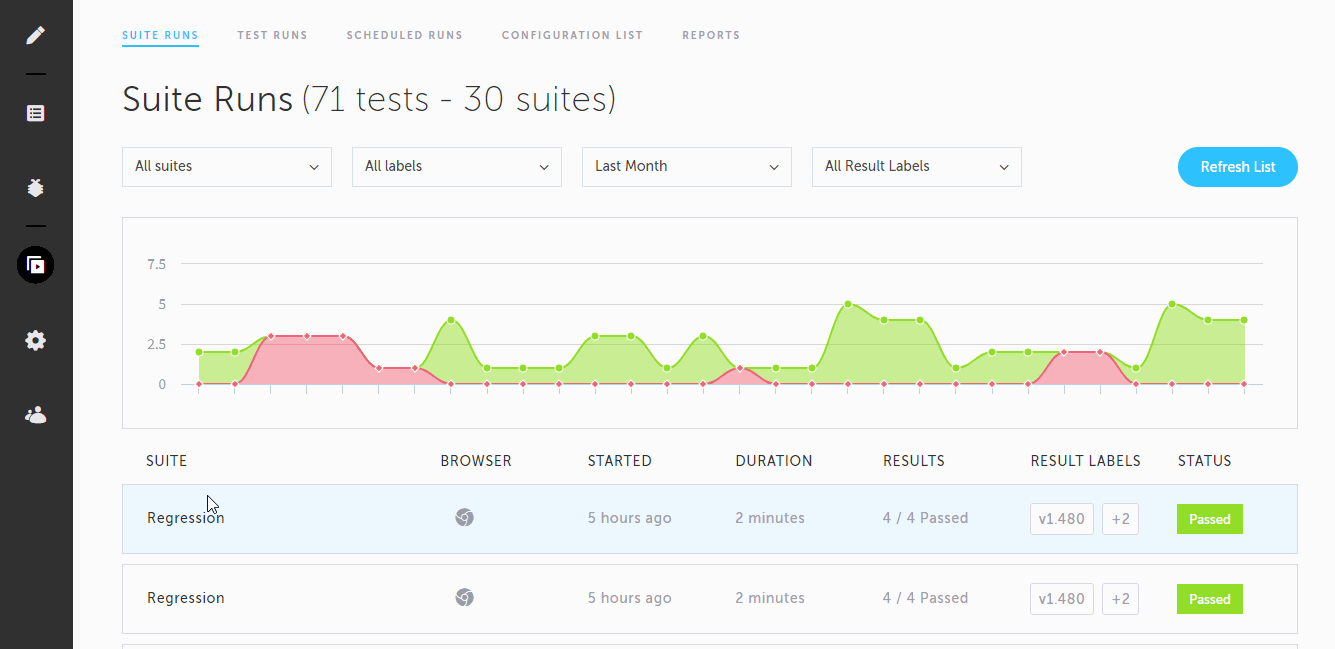Open the pencil edit icon in sidebar

coord(35,36)
